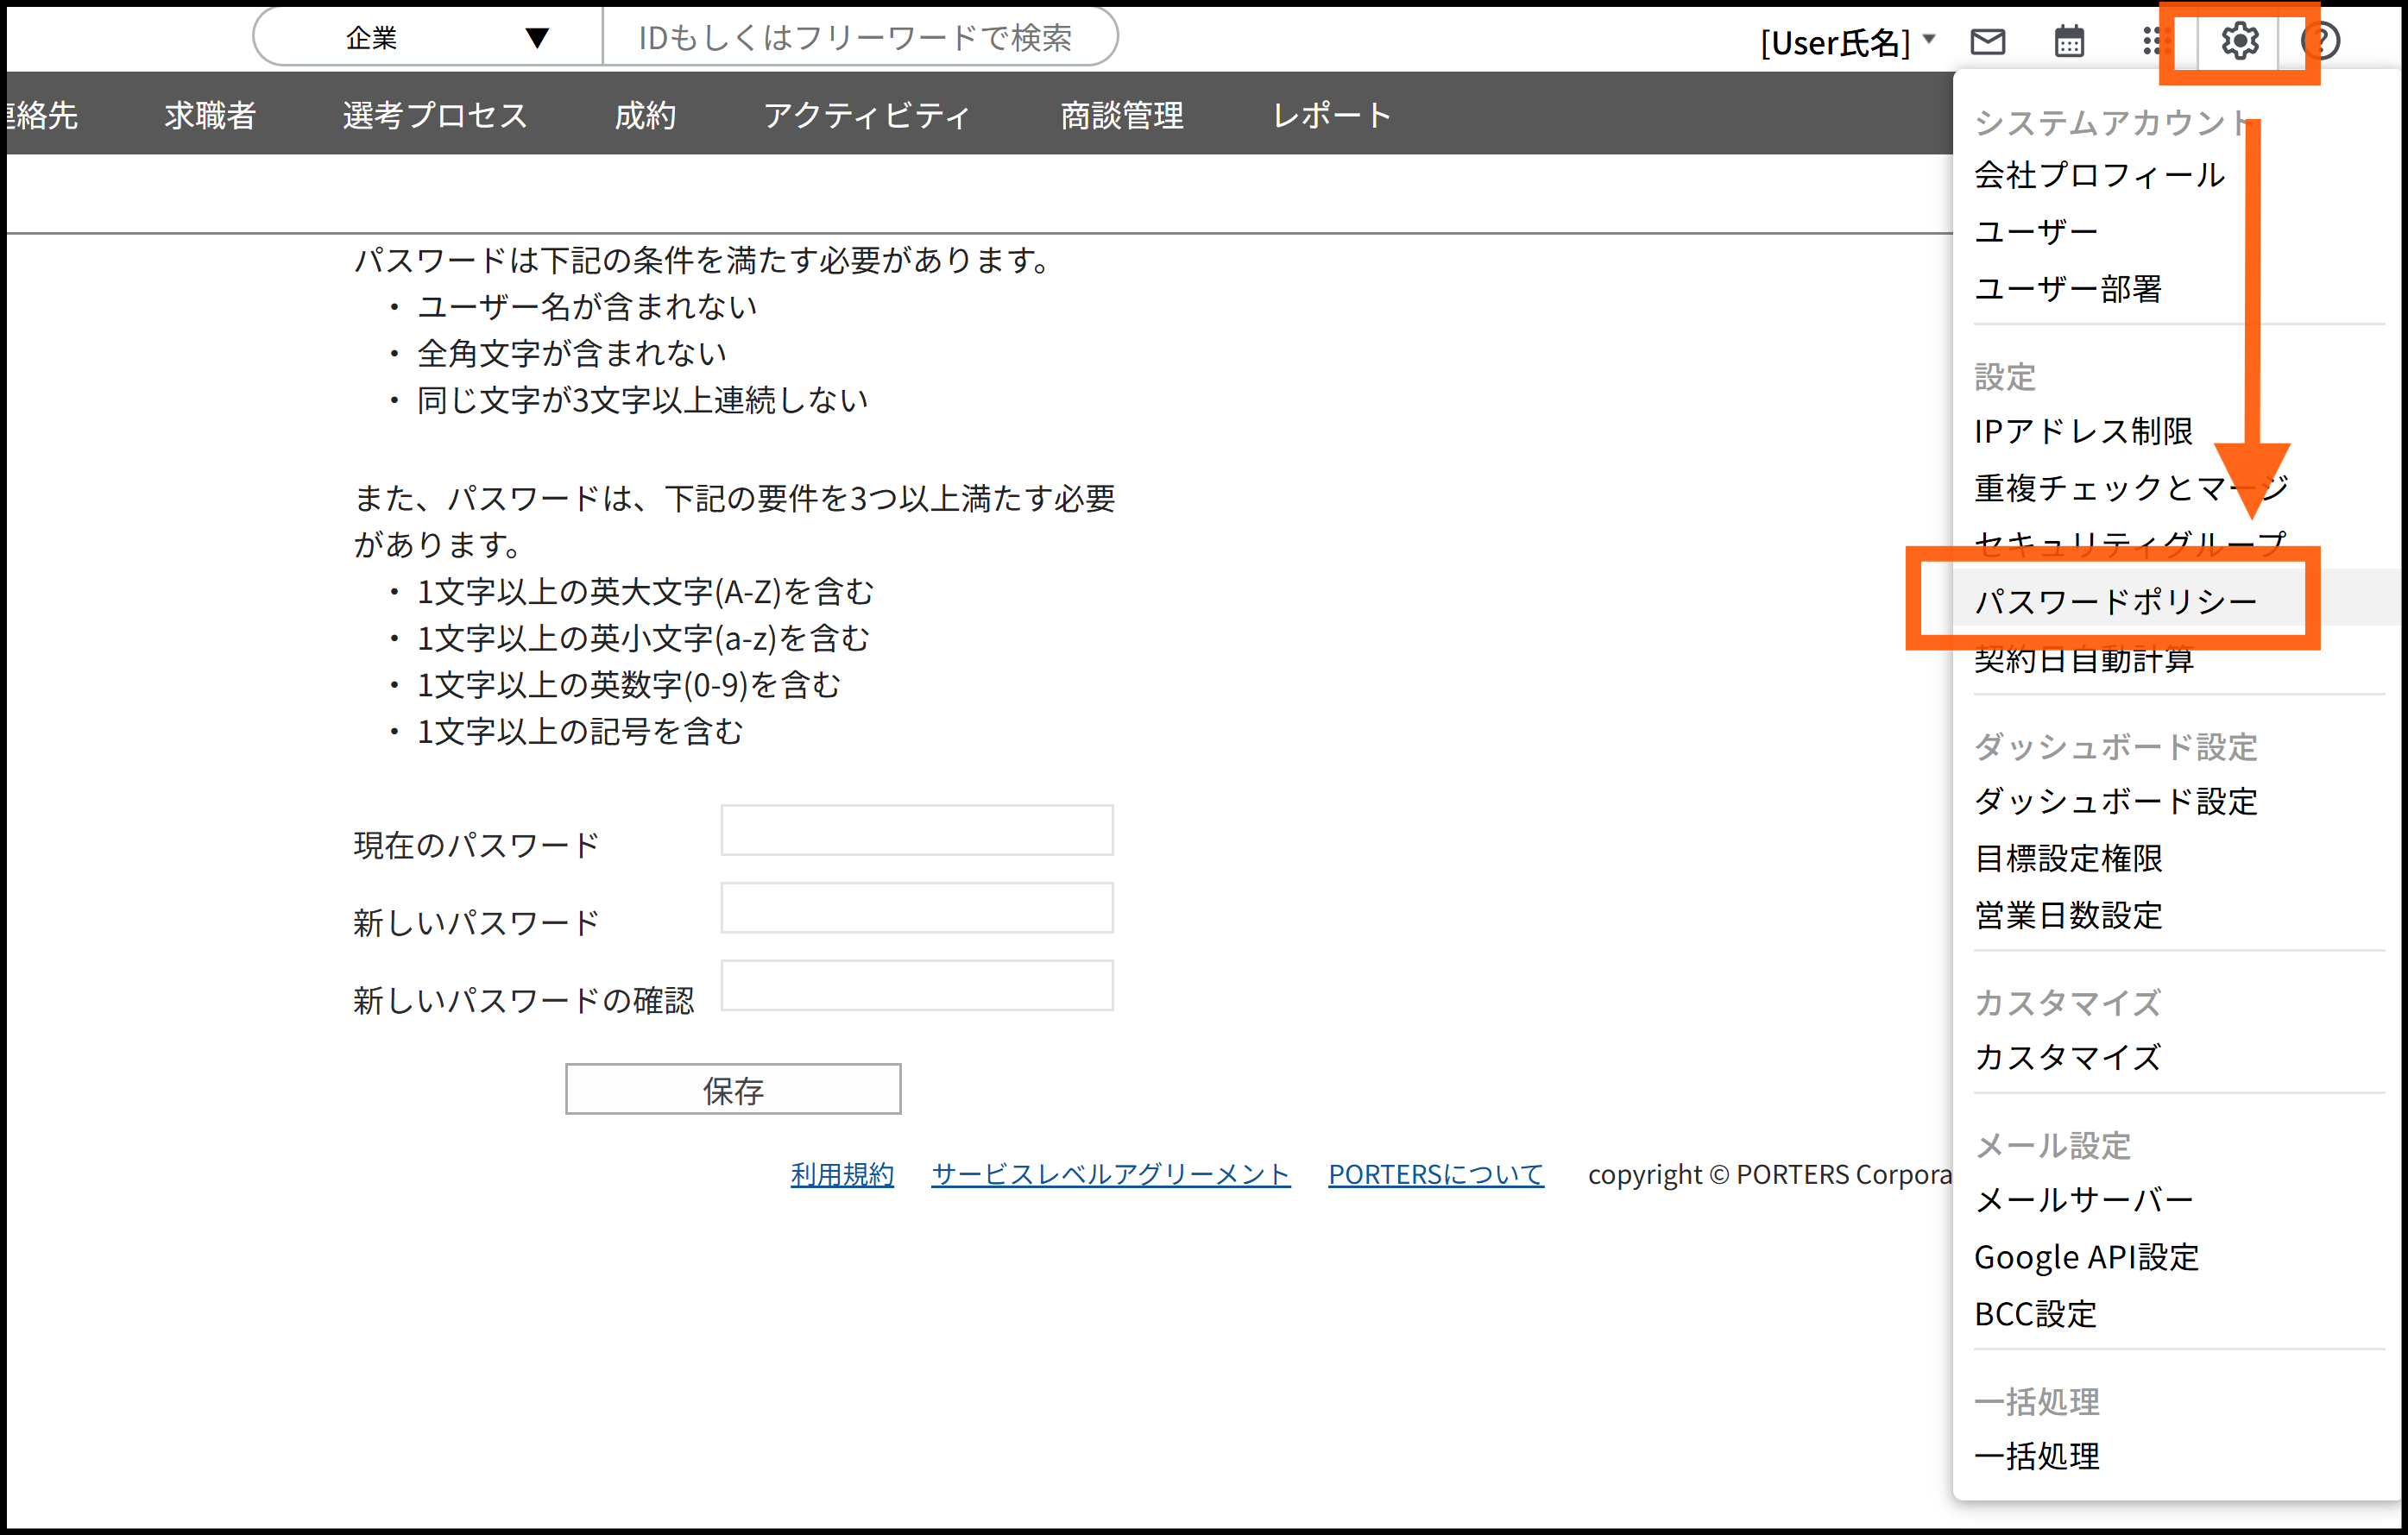Open the mail icon in the header
The image size is (2408, 1535).
click(1988, 40)
